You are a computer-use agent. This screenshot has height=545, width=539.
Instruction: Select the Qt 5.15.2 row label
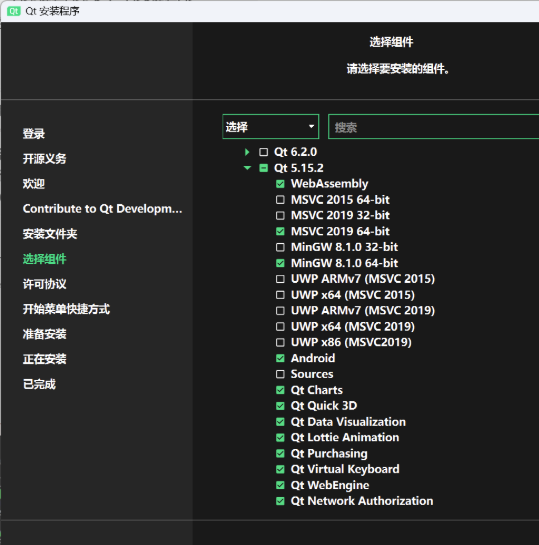[x=299, y=168]
